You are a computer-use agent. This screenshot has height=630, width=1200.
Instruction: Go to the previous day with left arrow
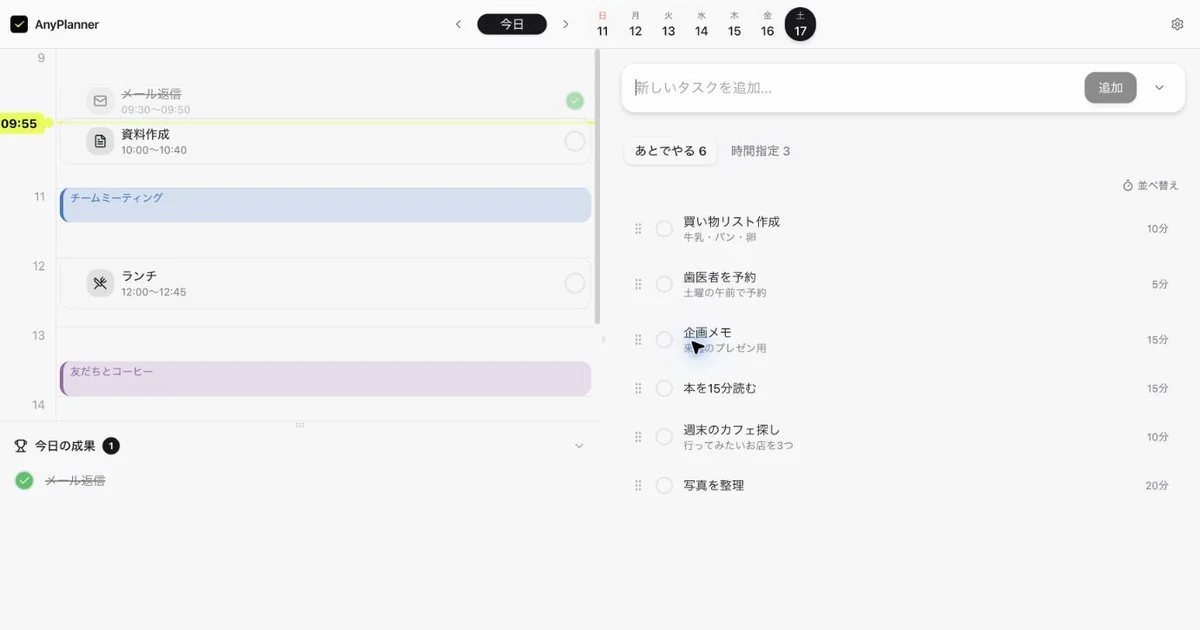coord(458,24)
